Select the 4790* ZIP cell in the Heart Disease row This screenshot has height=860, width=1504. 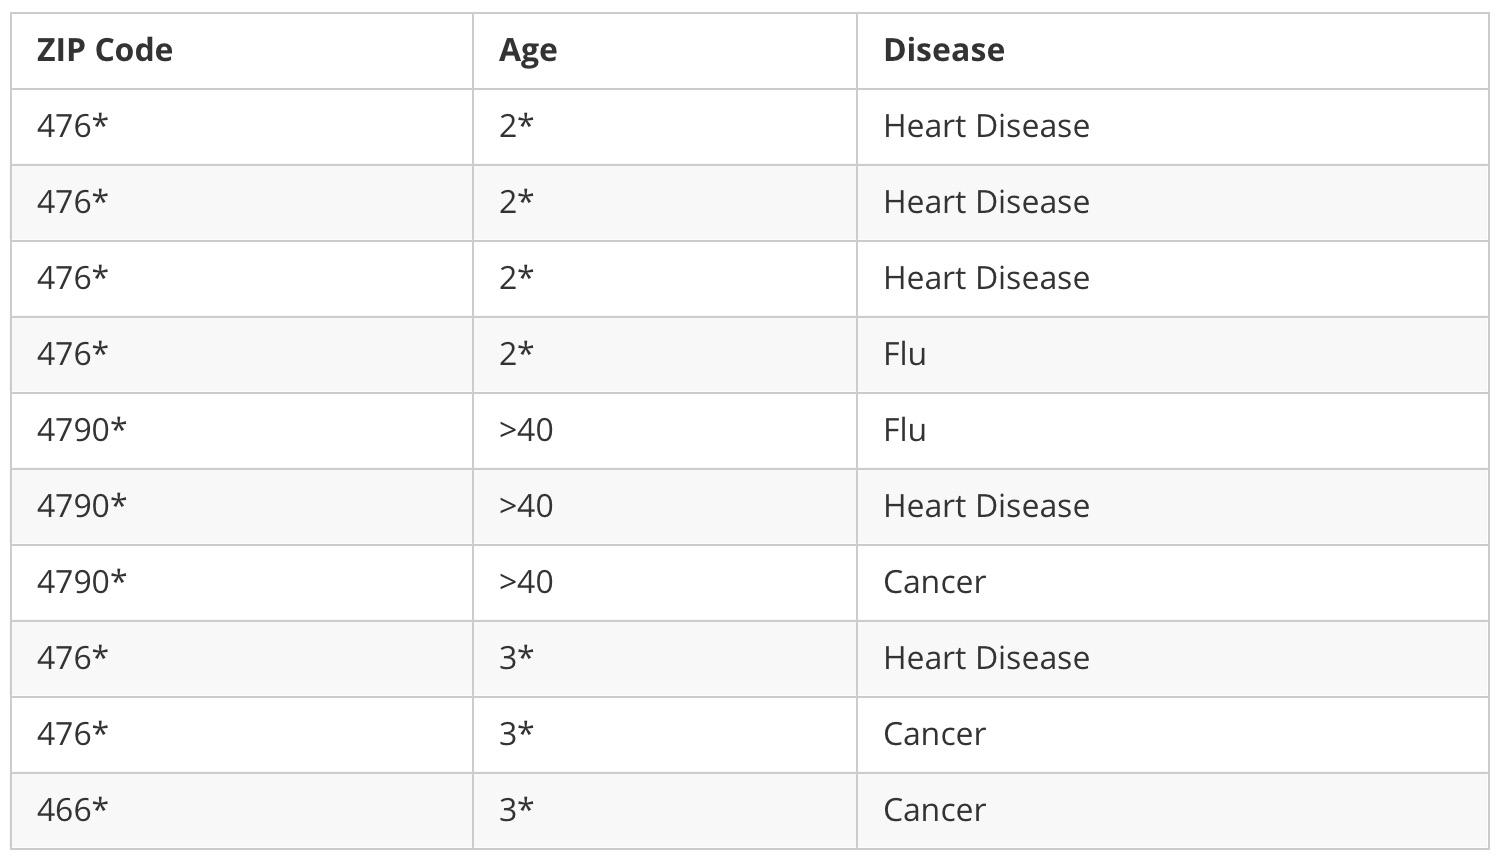tap(82, 506)
